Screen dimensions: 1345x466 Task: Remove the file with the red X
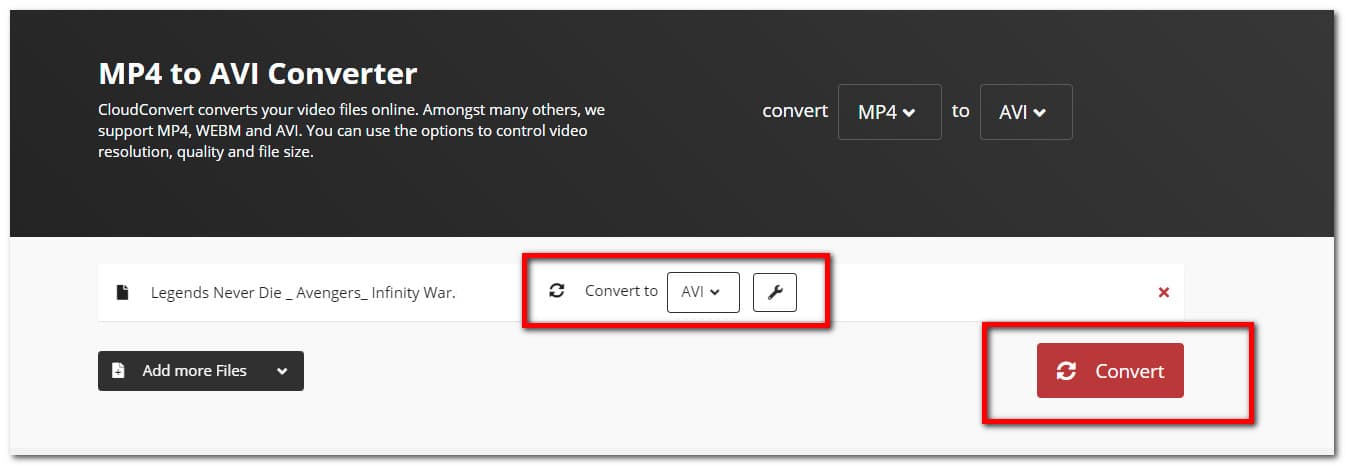point(1163,292)
